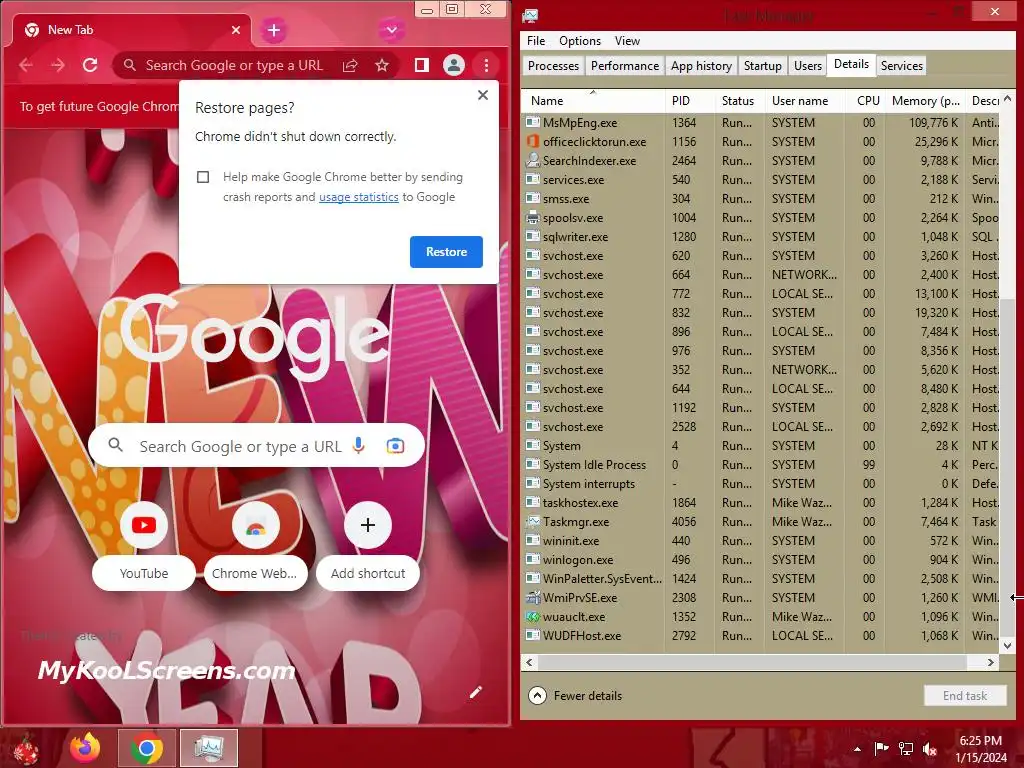
Task: Switch to the Services tab
Action: (x=901, y=66)
